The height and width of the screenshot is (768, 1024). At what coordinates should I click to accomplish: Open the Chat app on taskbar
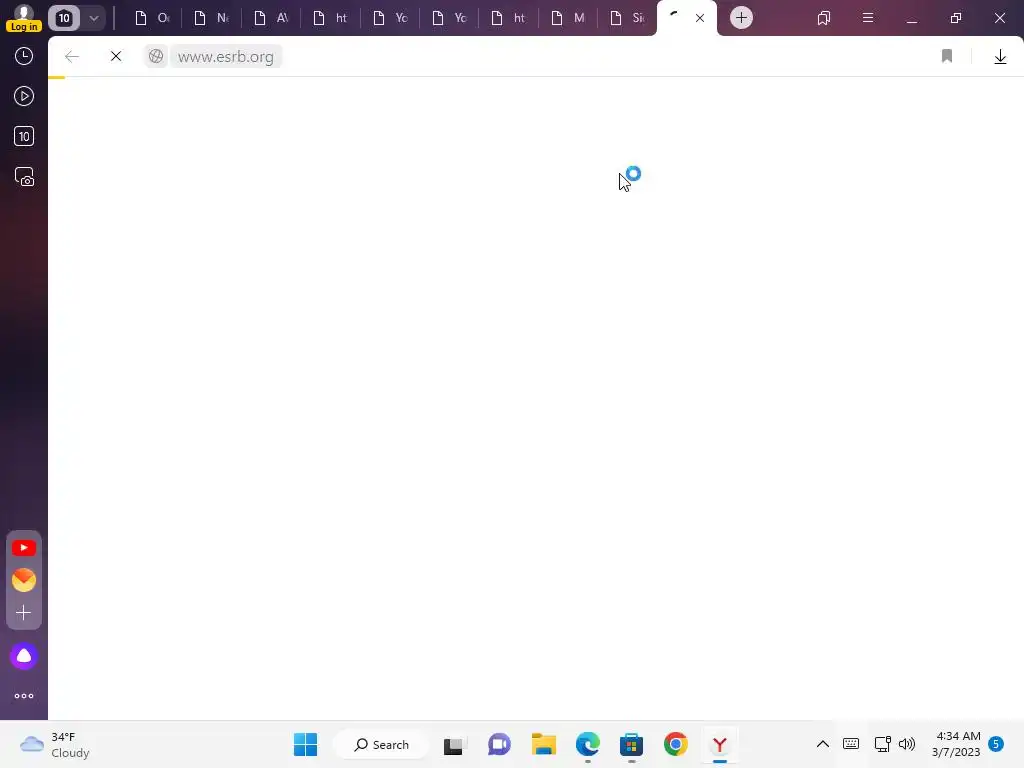coord(500,744)
